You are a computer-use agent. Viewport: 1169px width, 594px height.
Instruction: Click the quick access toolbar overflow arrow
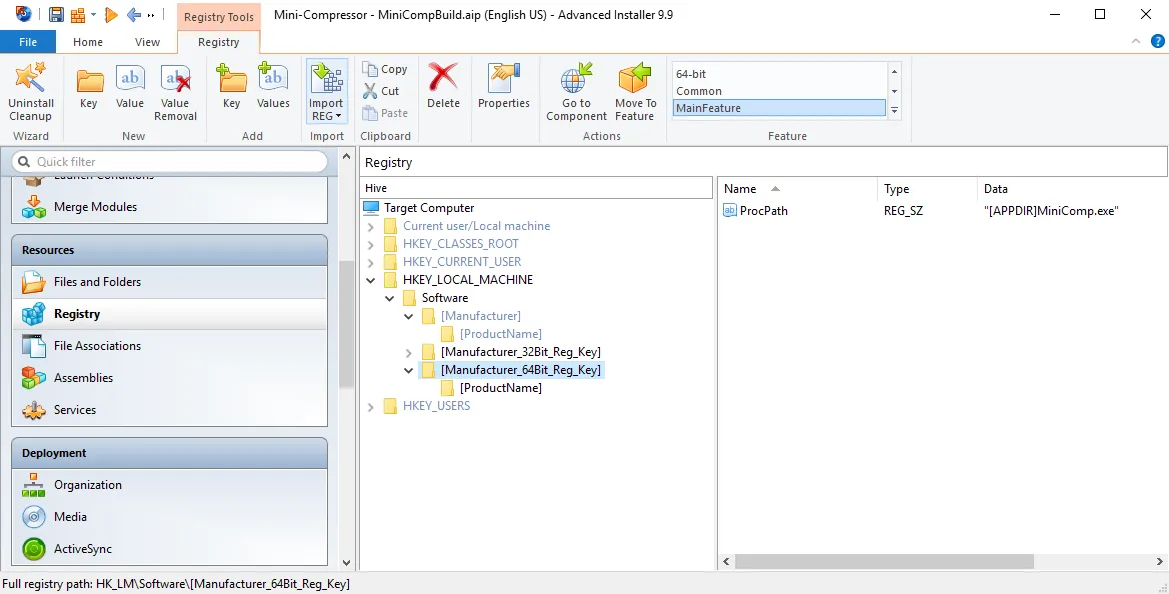click(151, 14)
